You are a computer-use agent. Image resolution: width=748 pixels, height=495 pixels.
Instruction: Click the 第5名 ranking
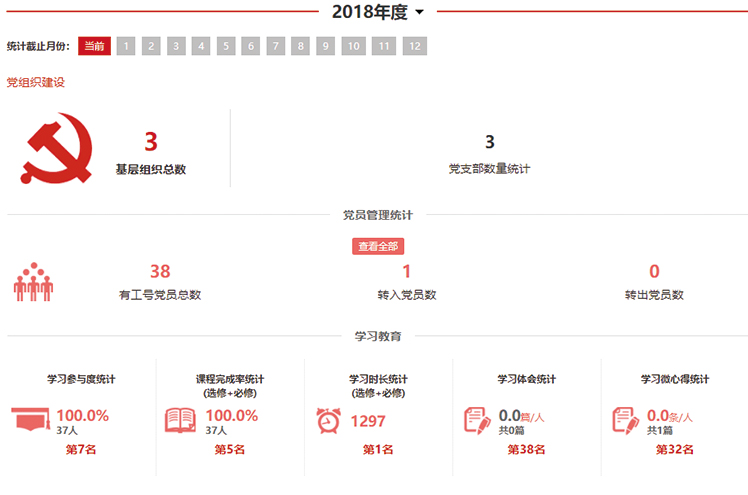[x=230, y=449]
